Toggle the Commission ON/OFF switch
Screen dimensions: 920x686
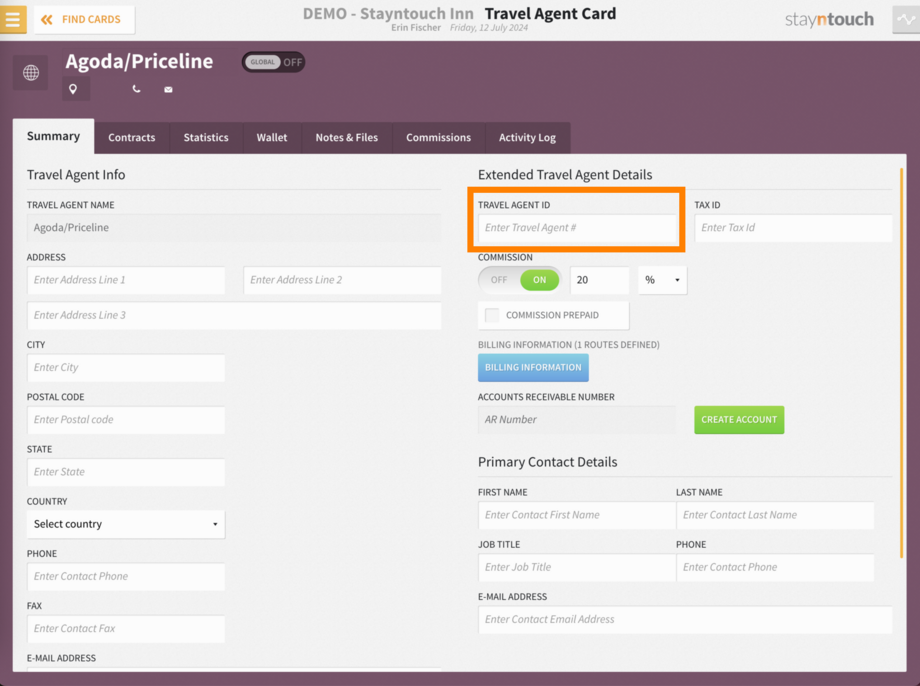tap(519, 280)
